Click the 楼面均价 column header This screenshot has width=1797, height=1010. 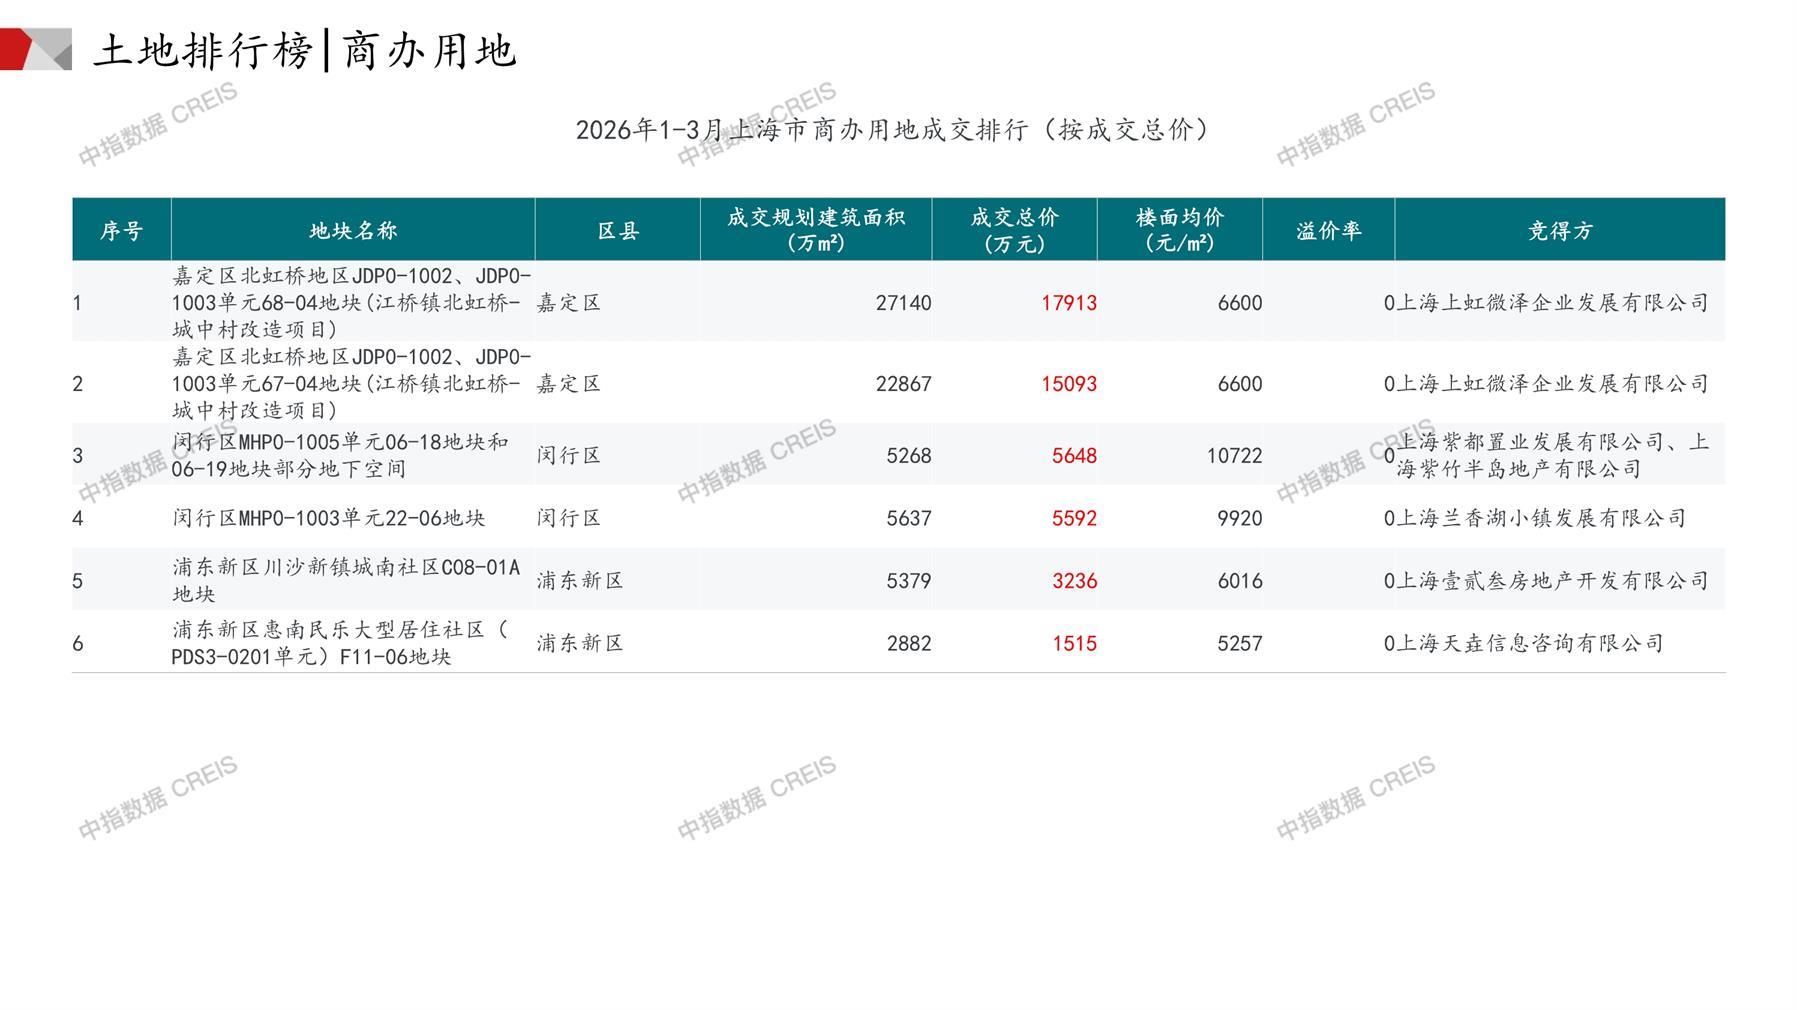pyautogui.click(x=1179, y=230)
